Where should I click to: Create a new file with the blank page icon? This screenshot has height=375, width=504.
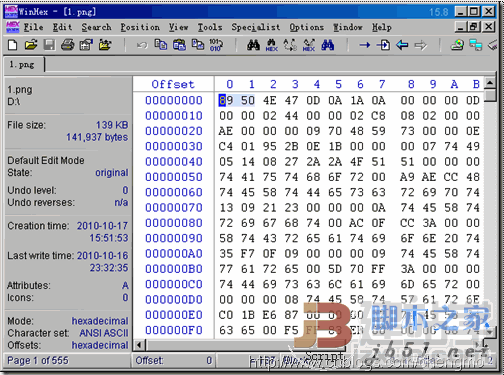[x=13, y=44]
